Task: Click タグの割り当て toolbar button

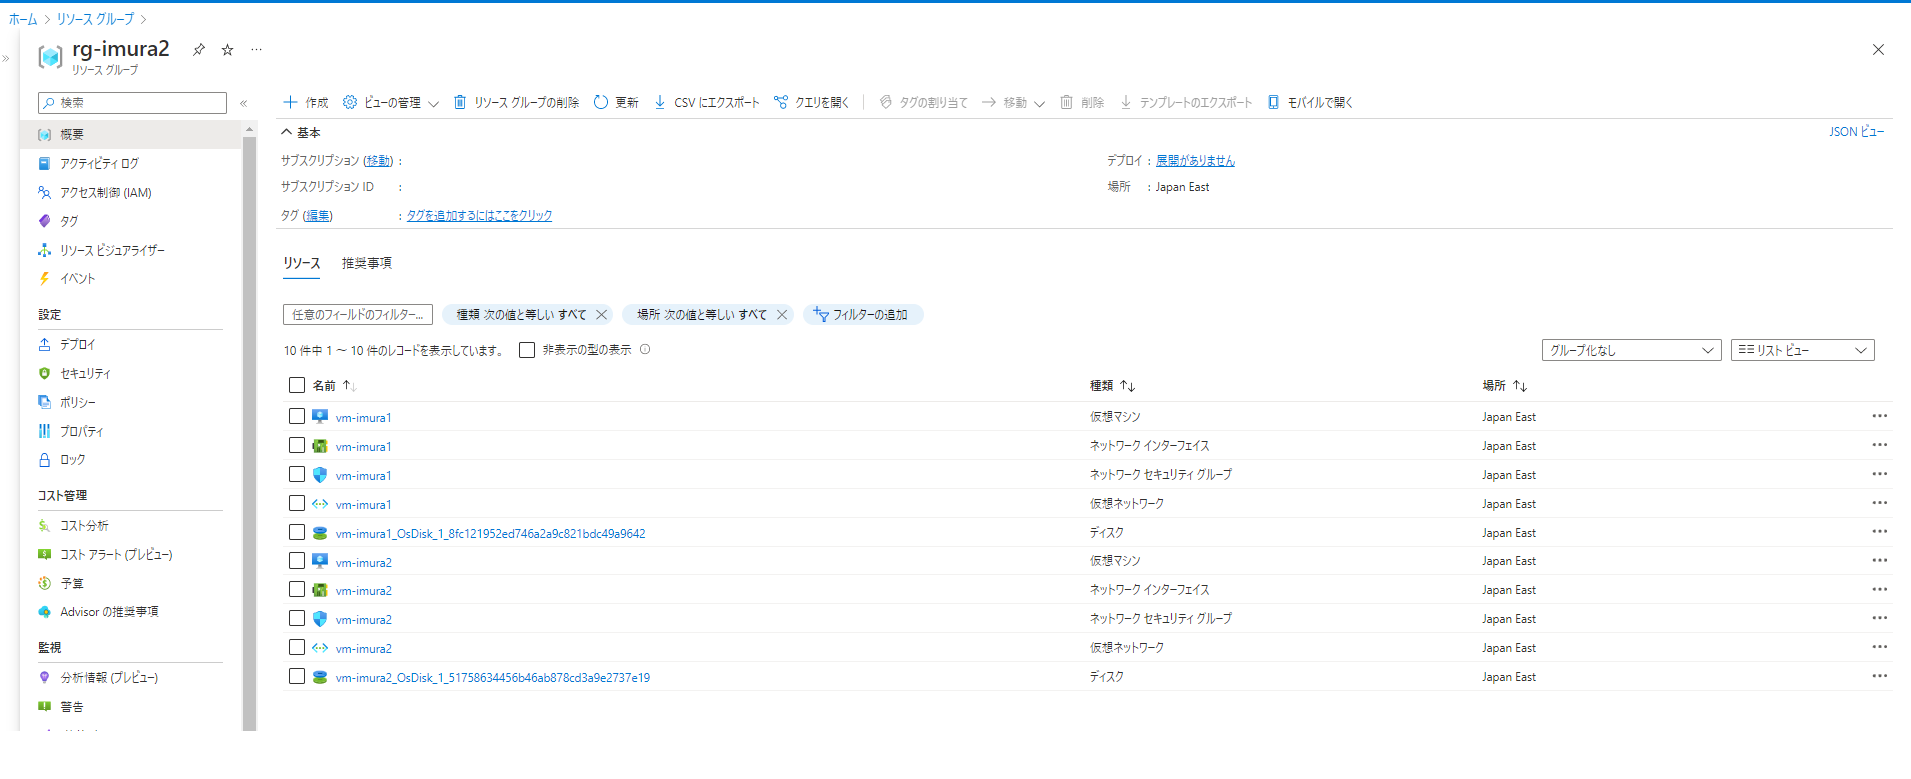Action: [x=923, y=102]
